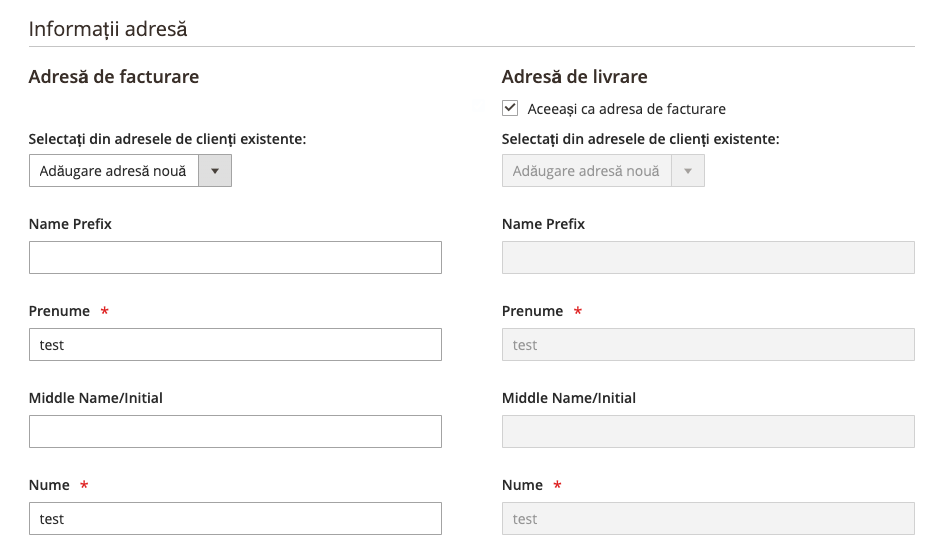
Task: Click the 'Adresă de facturare' section heading
Action: click(x=114, y=77)
